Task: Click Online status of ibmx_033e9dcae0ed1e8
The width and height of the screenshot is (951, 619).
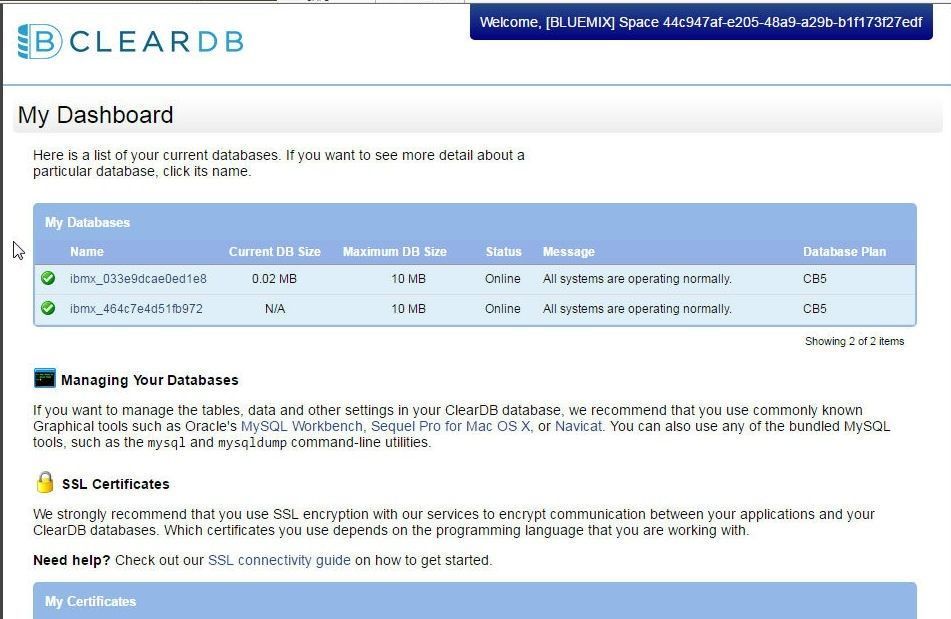Action: pos(503,279)
